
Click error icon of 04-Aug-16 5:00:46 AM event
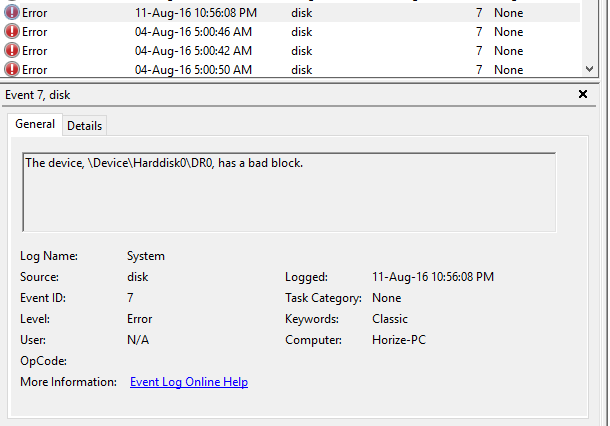[12, 32]
